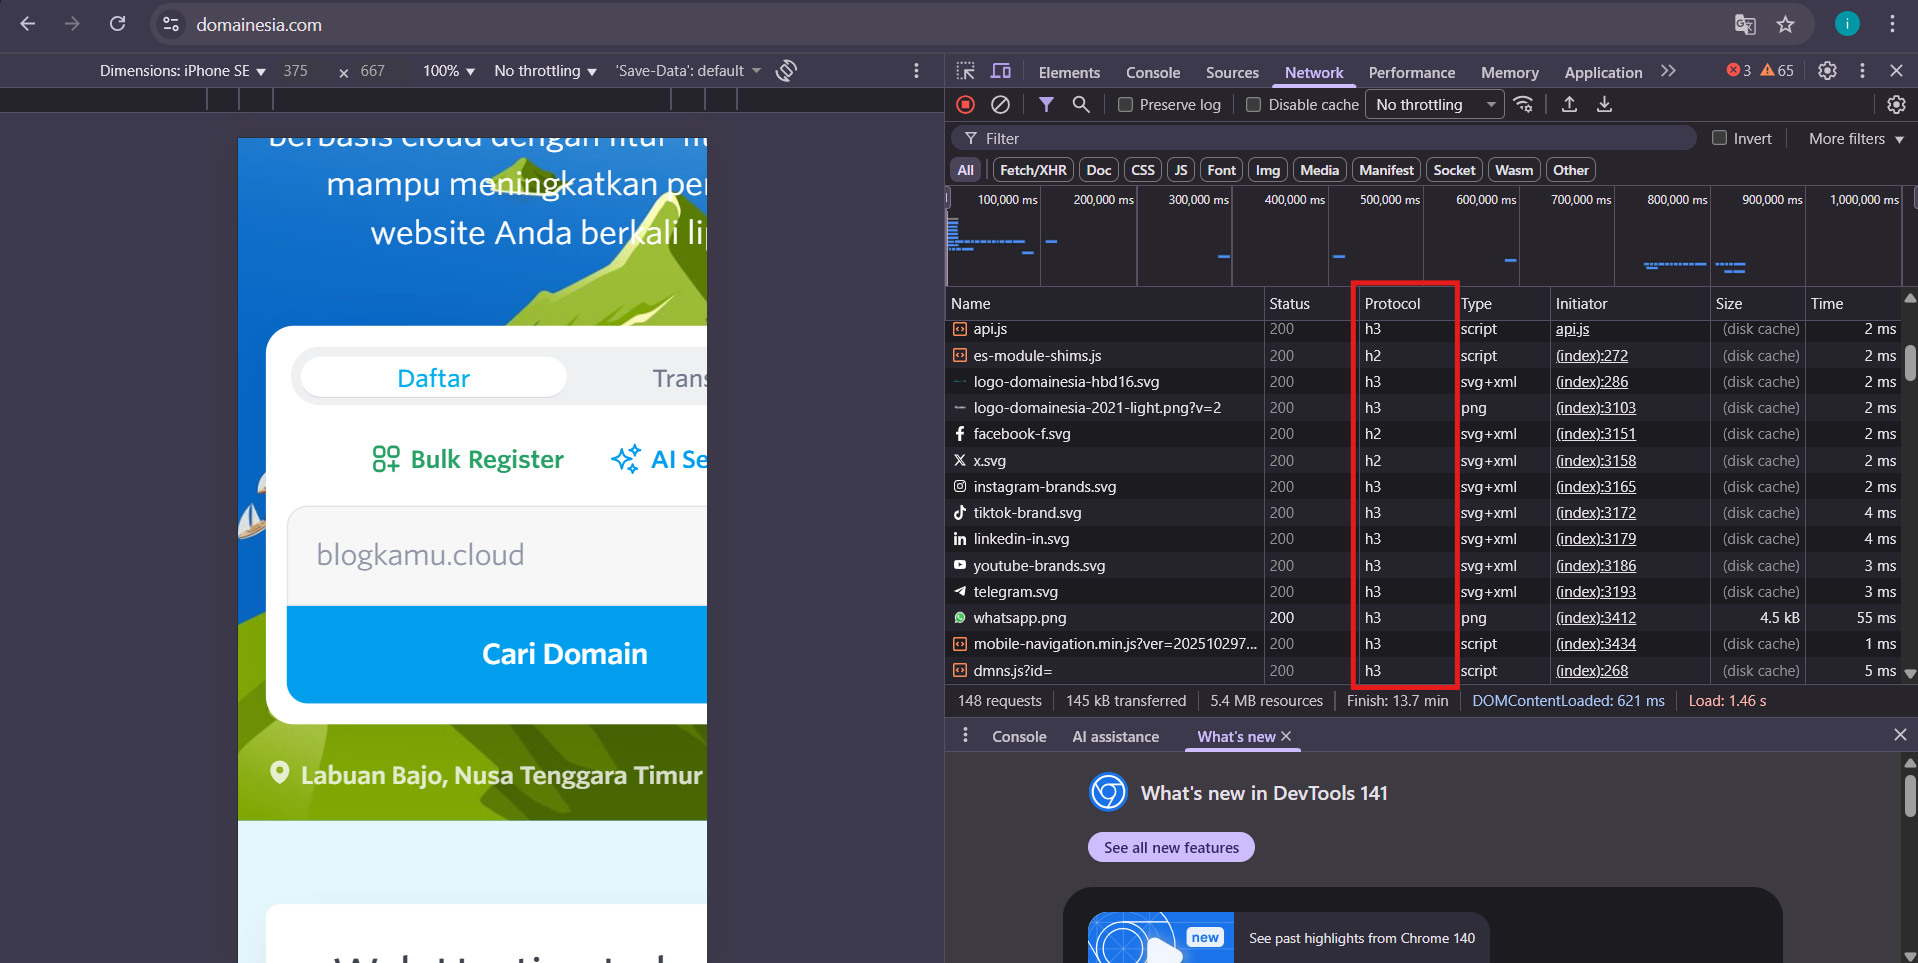This screenshot has height=963, width=1918.
Task: Switch to the Sources tab
Action: (1232, 72)
